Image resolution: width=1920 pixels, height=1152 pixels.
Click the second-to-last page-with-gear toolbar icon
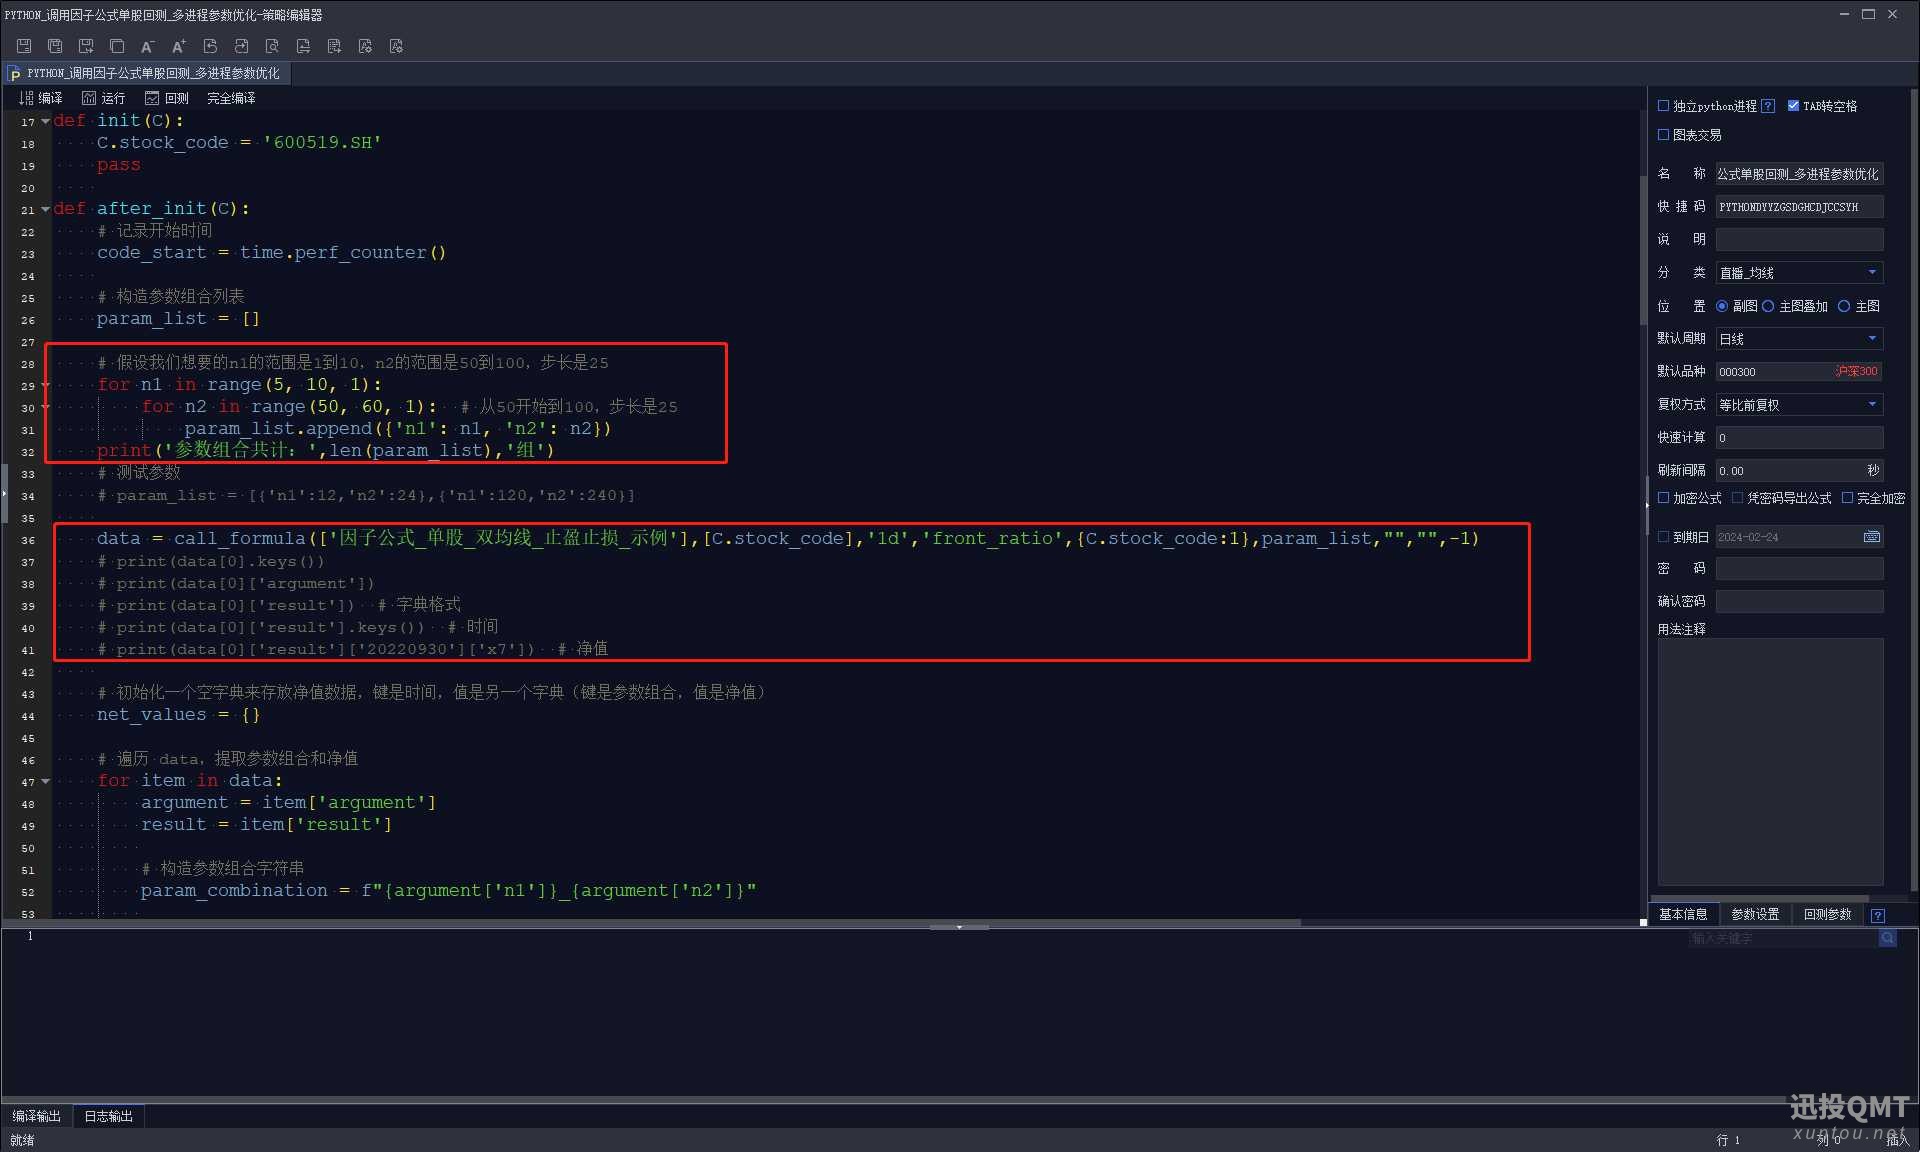point(365,46)
